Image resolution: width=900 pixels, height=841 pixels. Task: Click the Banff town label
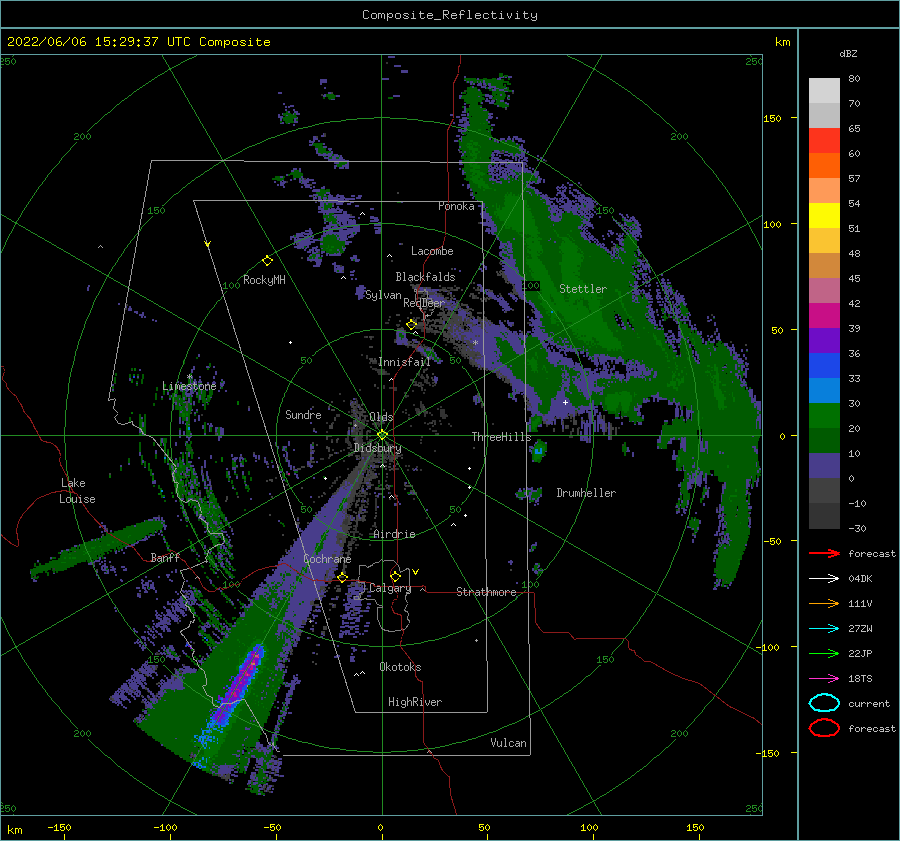pos(165,557)
